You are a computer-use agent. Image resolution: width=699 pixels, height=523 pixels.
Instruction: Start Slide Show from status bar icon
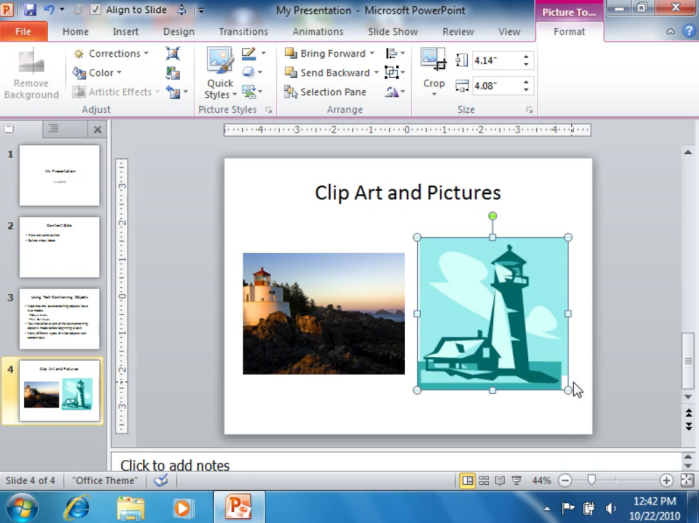coord(516,480)
